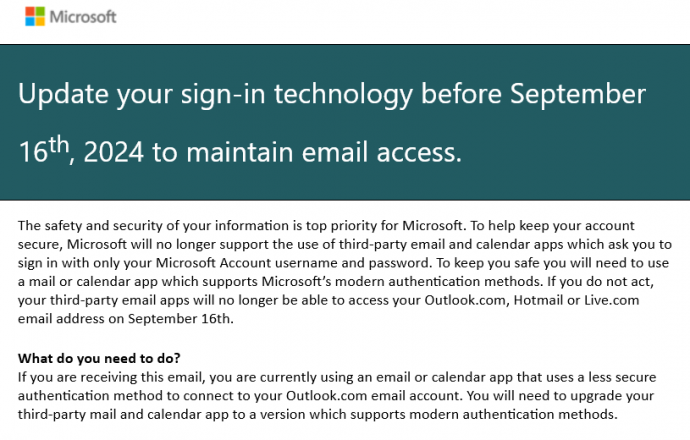Screen dimensions: 690x440
Task: Click 'Microsoft Account username and password' text
Action: point(293,263)
